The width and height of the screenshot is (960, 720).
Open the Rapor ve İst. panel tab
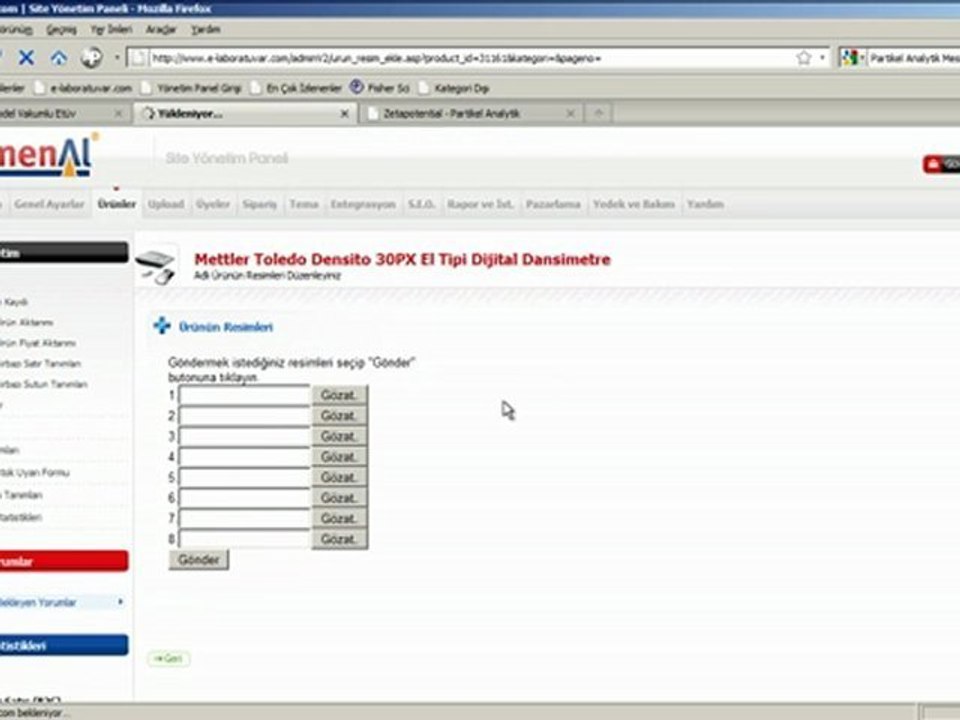(x=481, y=204)
